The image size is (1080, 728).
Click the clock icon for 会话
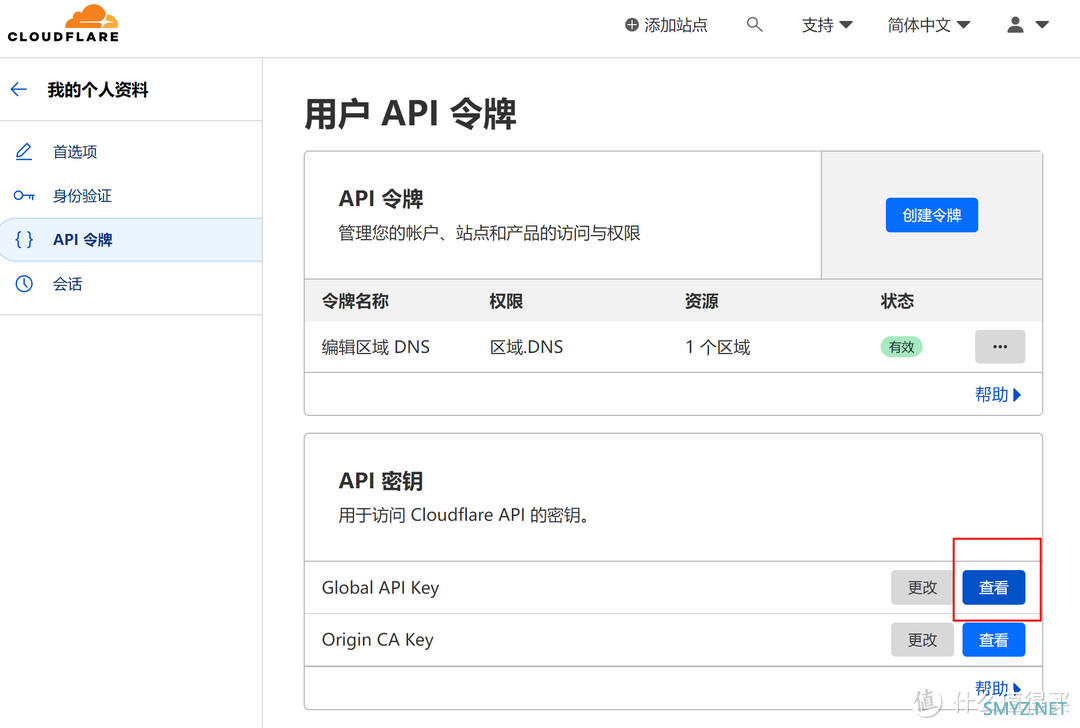(24, 284)
